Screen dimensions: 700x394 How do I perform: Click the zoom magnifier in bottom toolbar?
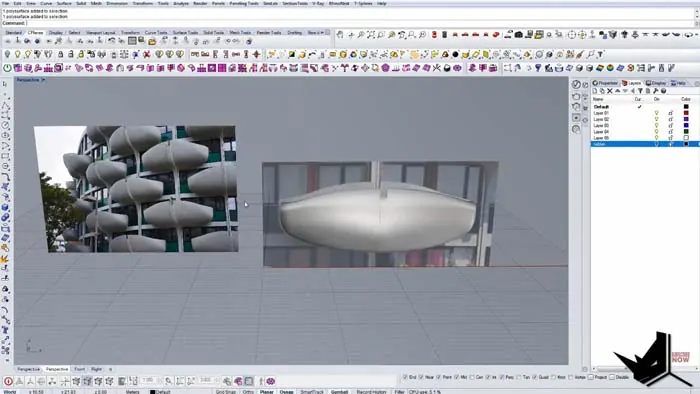click(168, 381)
